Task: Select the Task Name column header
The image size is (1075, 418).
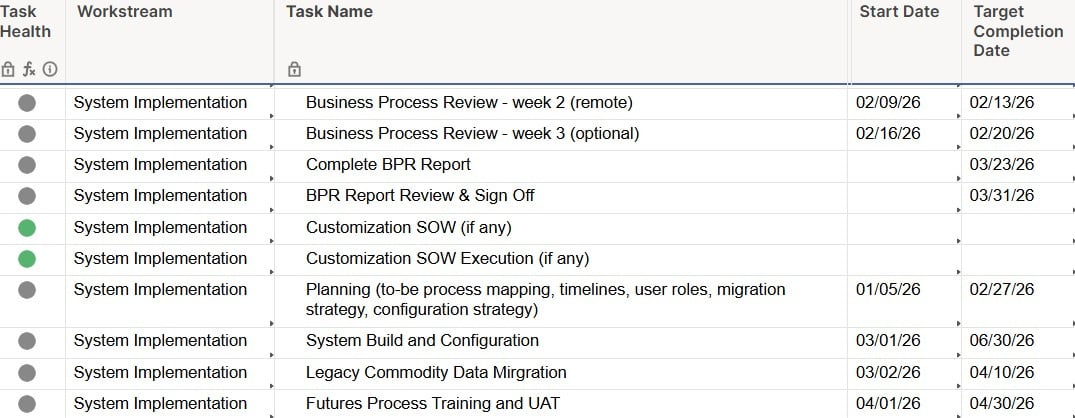Action: pyautogui.click(x=329, y=12)
